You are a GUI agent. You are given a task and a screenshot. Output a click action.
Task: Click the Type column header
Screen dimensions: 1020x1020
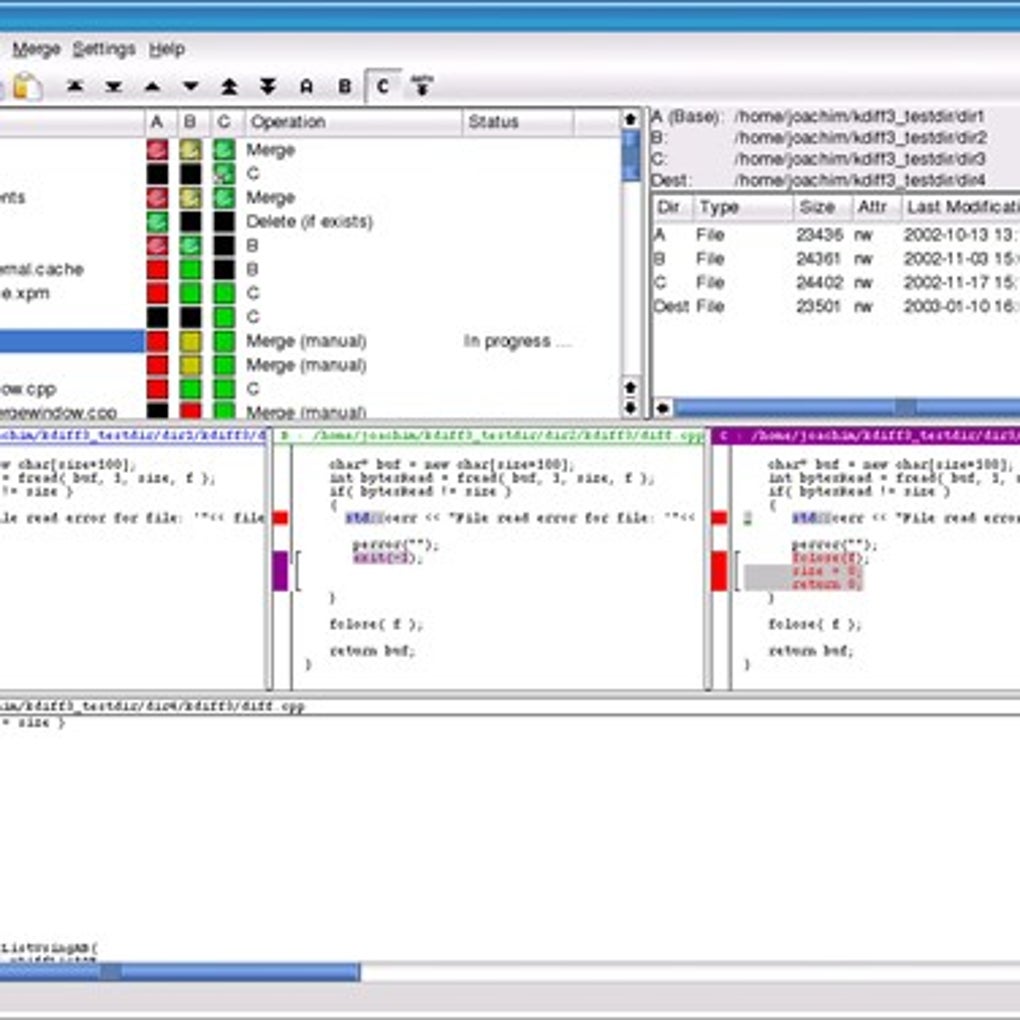742,208
